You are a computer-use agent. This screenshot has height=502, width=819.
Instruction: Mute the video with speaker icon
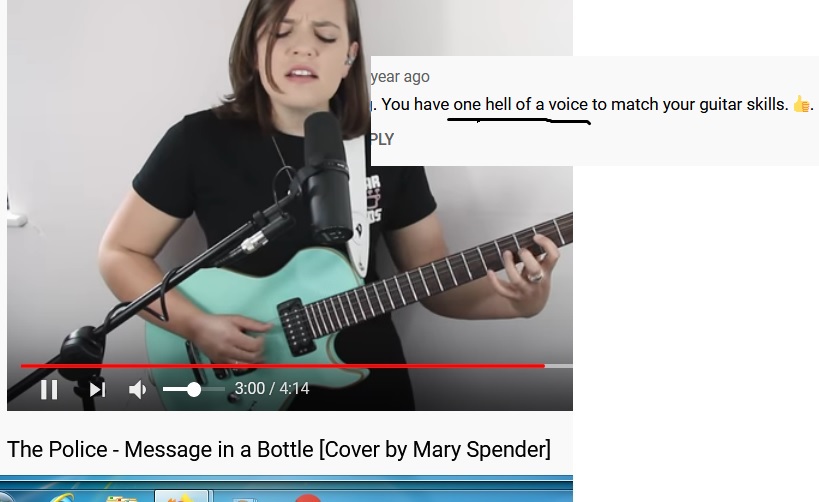[137, 389]
